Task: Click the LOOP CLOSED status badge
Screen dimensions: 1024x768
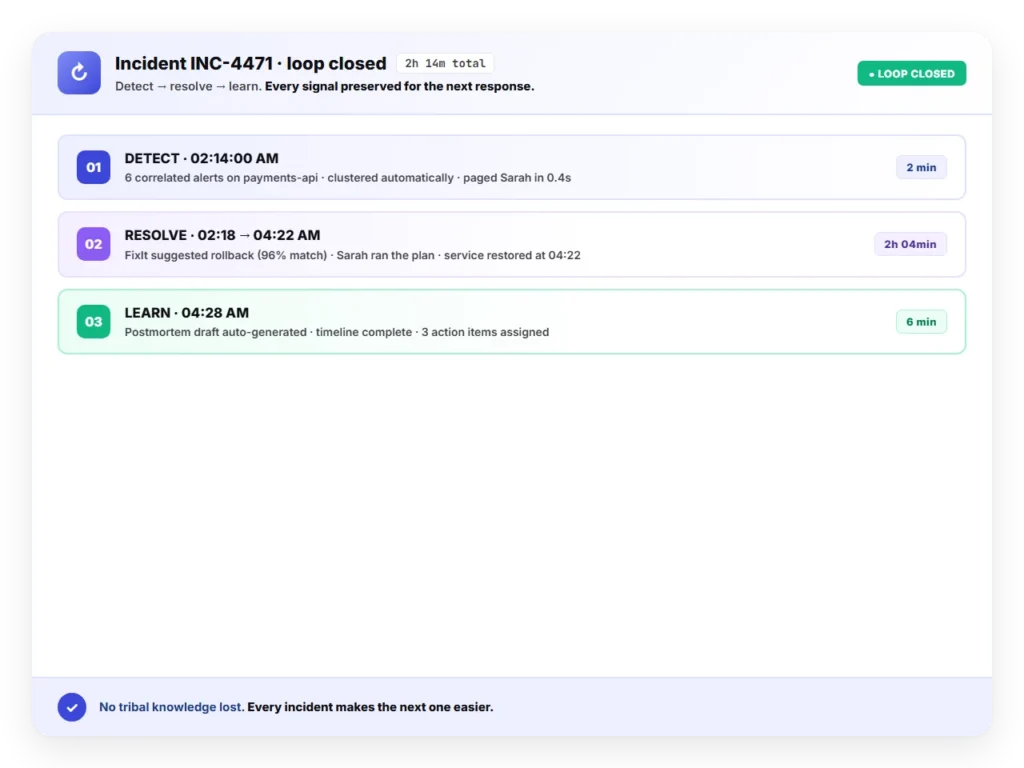Action: click(x=912, y=74)
